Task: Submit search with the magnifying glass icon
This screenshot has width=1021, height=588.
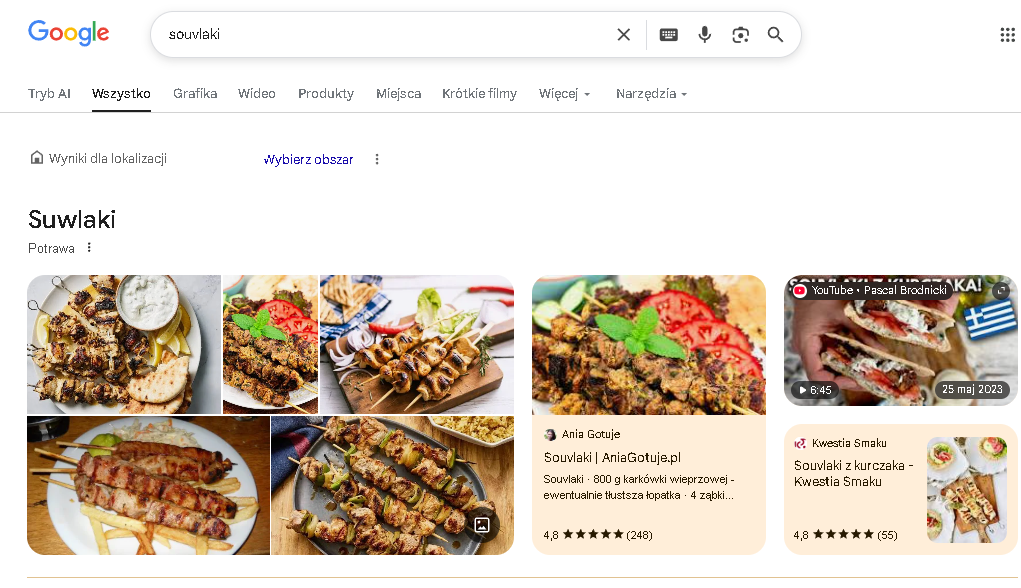Action: tap(775, 35)
